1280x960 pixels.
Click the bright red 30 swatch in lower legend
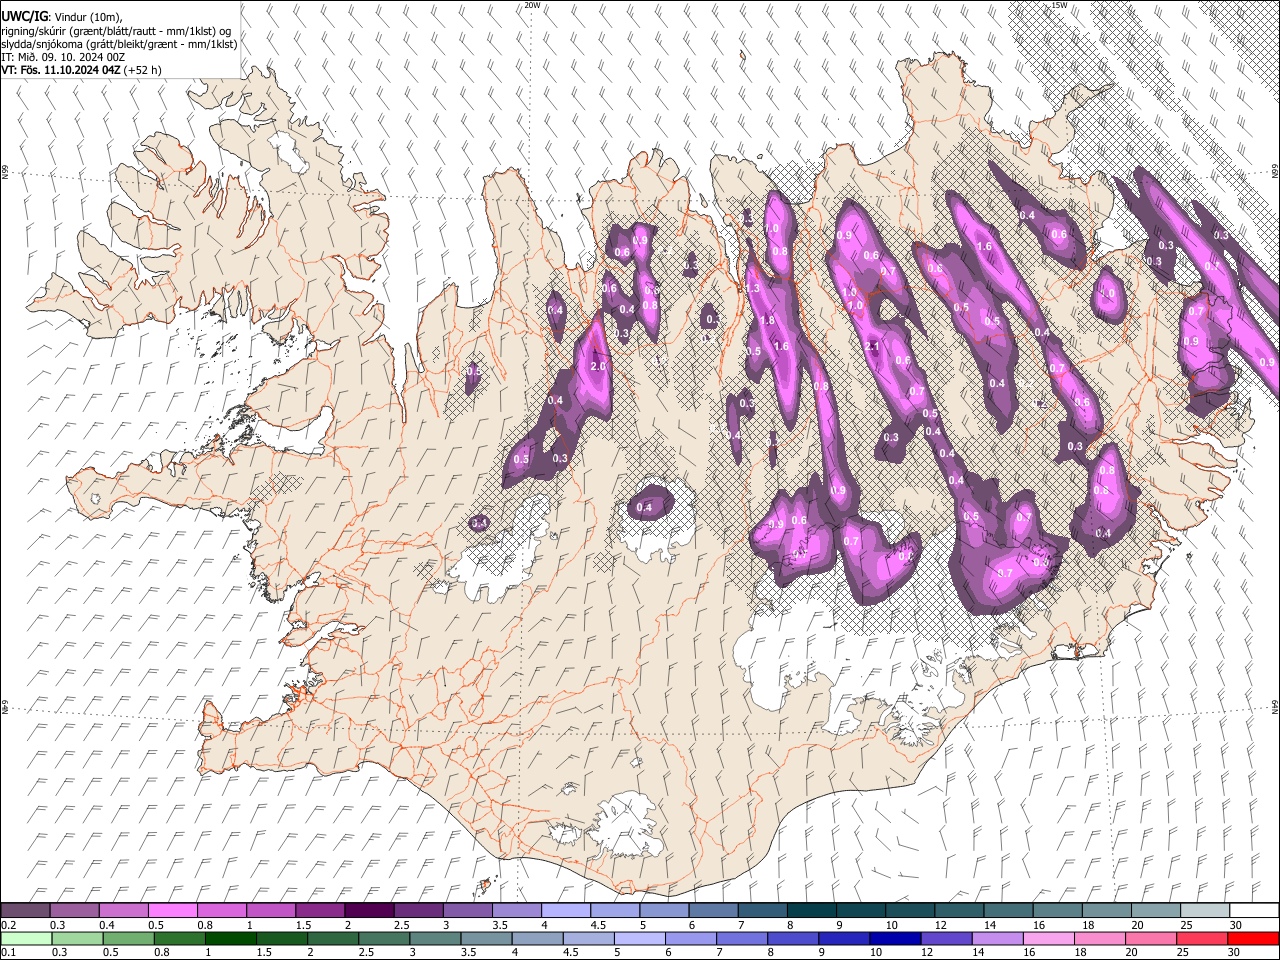pos(1253,938)
